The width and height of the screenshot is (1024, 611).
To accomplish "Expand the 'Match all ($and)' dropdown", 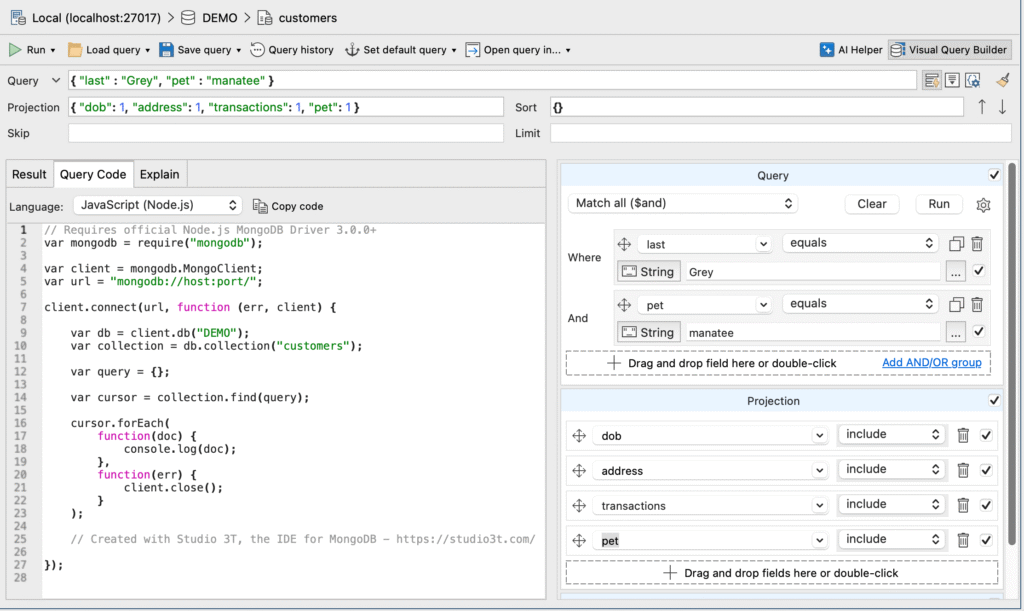I will click(683, 203).
